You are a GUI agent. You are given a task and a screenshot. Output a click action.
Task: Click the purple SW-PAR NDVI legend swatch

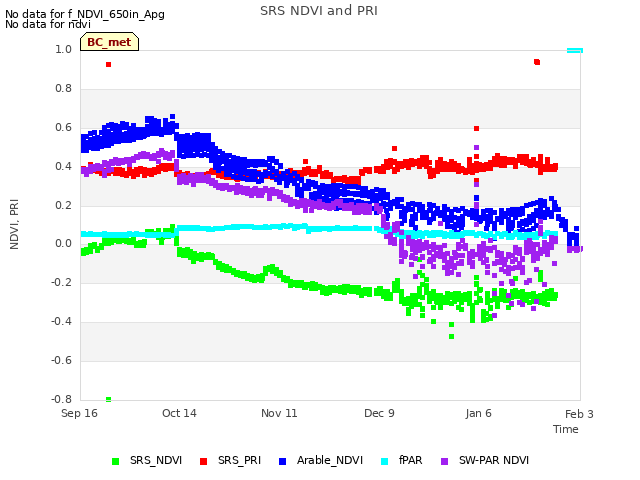click(x=445, y=461)
